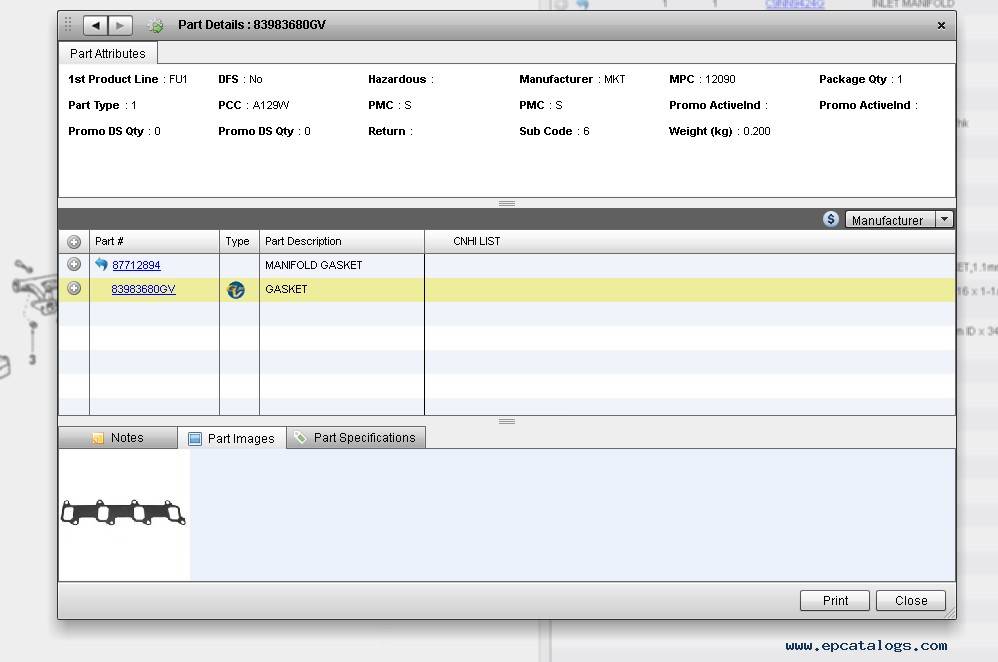
Task: Click the green gear icon beside Part Details
Action: [155, 25]
